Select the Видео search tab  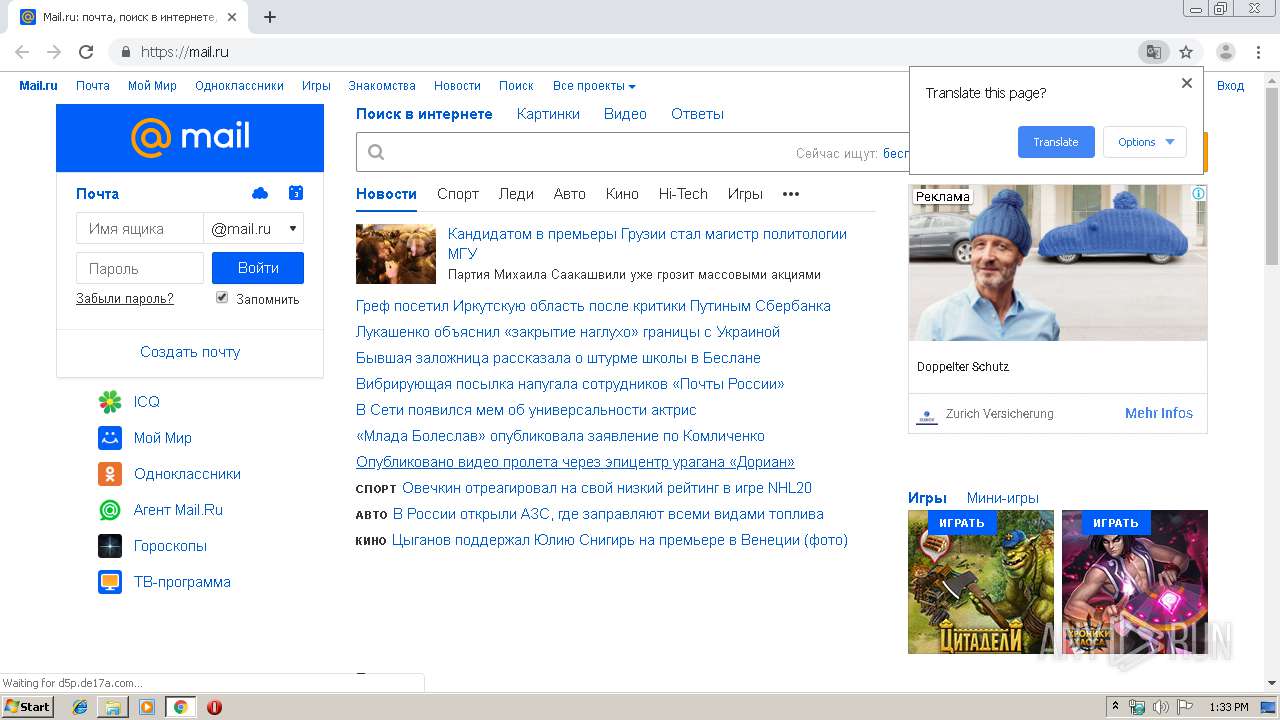click(625, 114)
